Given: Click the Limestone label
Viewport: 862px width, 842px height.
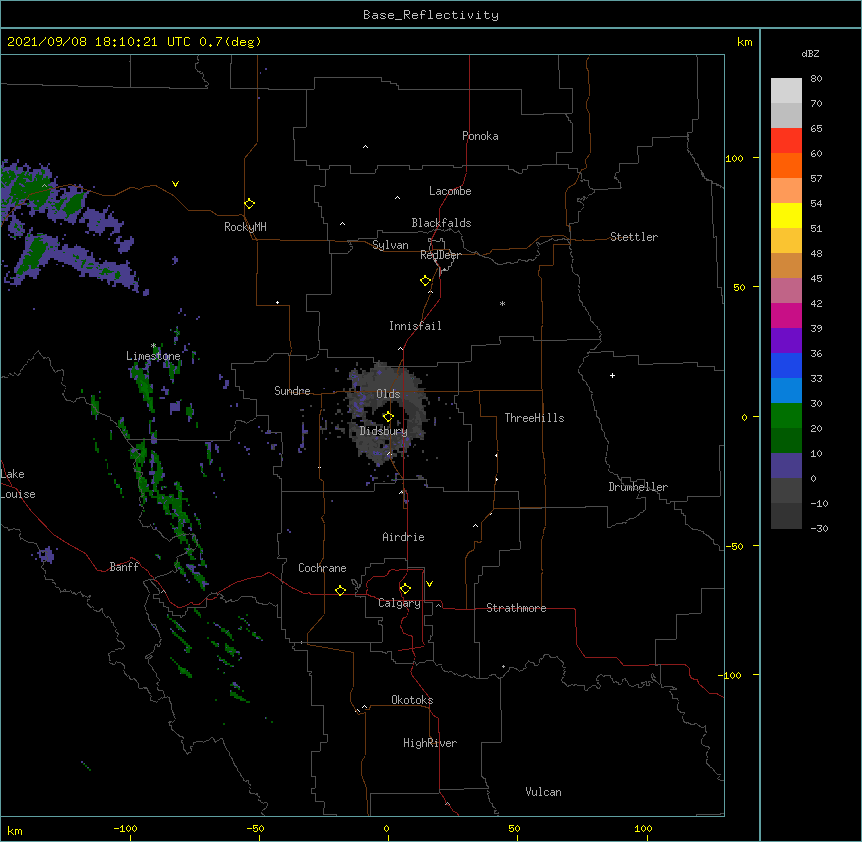Looking at the screenshot, I should pos(153,356).
